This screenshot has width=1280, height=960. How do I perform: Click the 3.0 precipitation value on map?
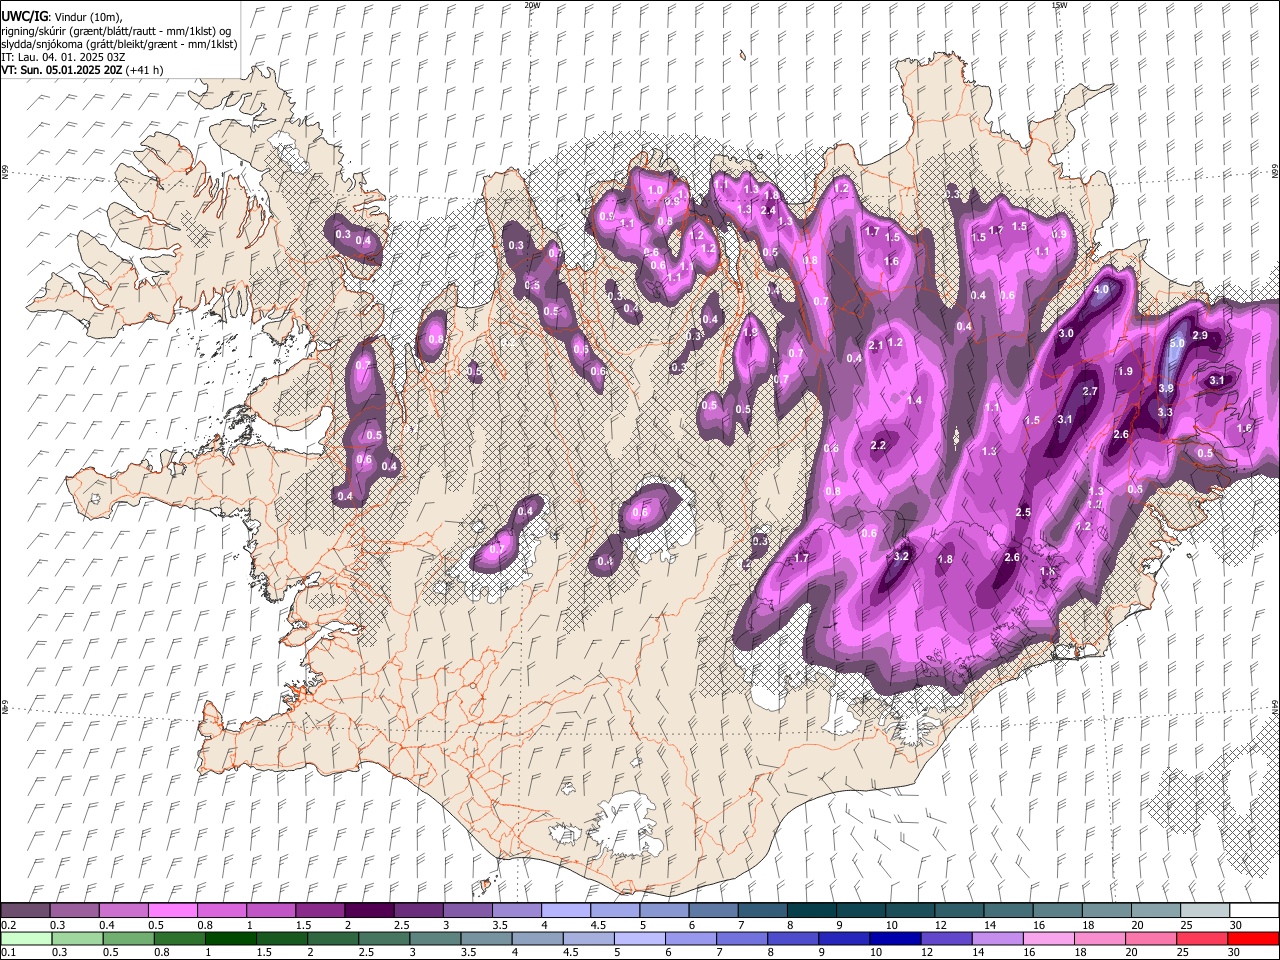click(x=1066, y=333)
